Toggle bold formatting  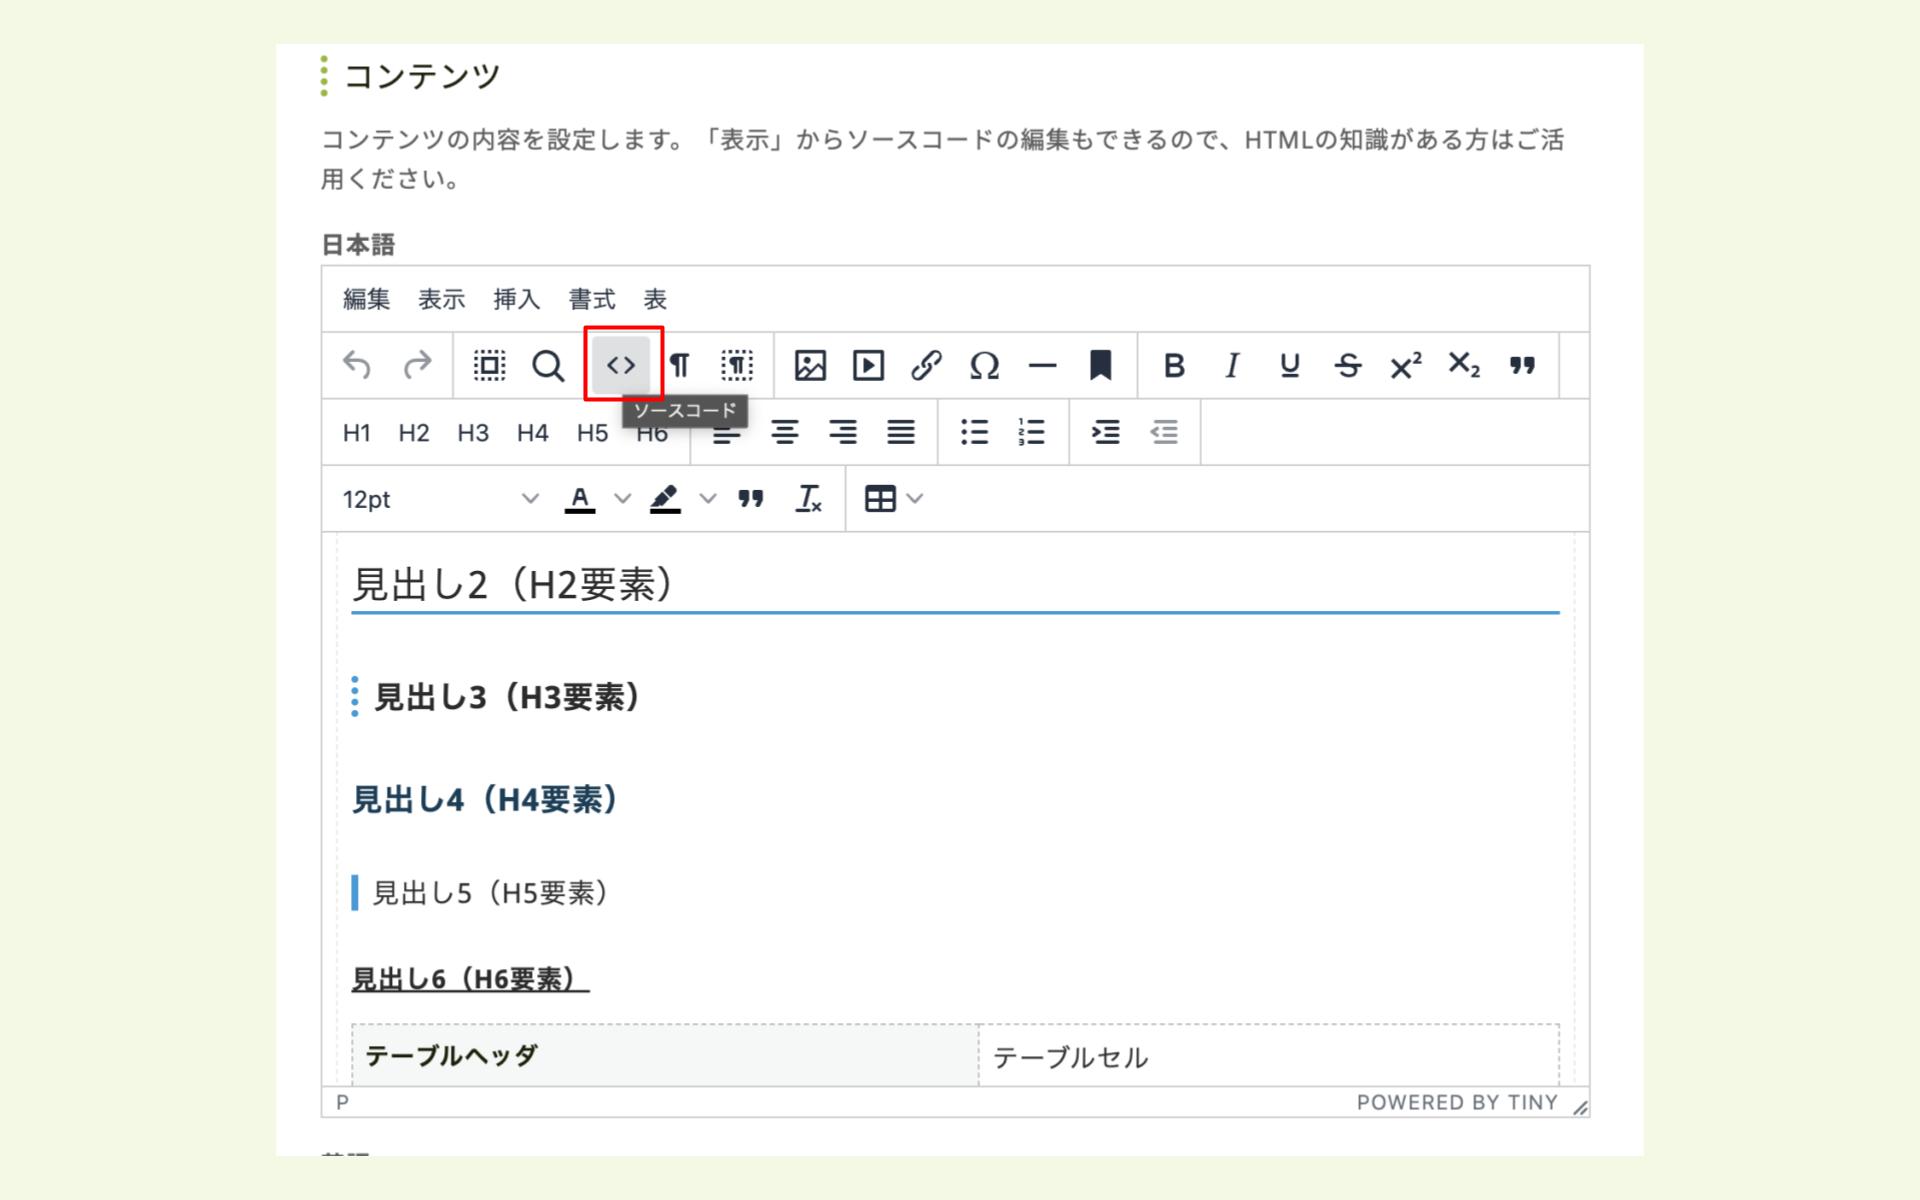coord(1174,365)
